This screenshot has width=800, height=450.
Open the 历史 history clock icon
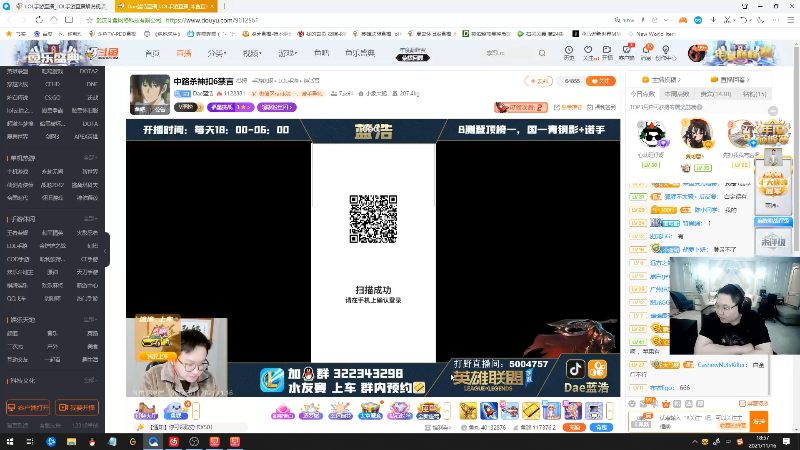[x=568, y=50]
